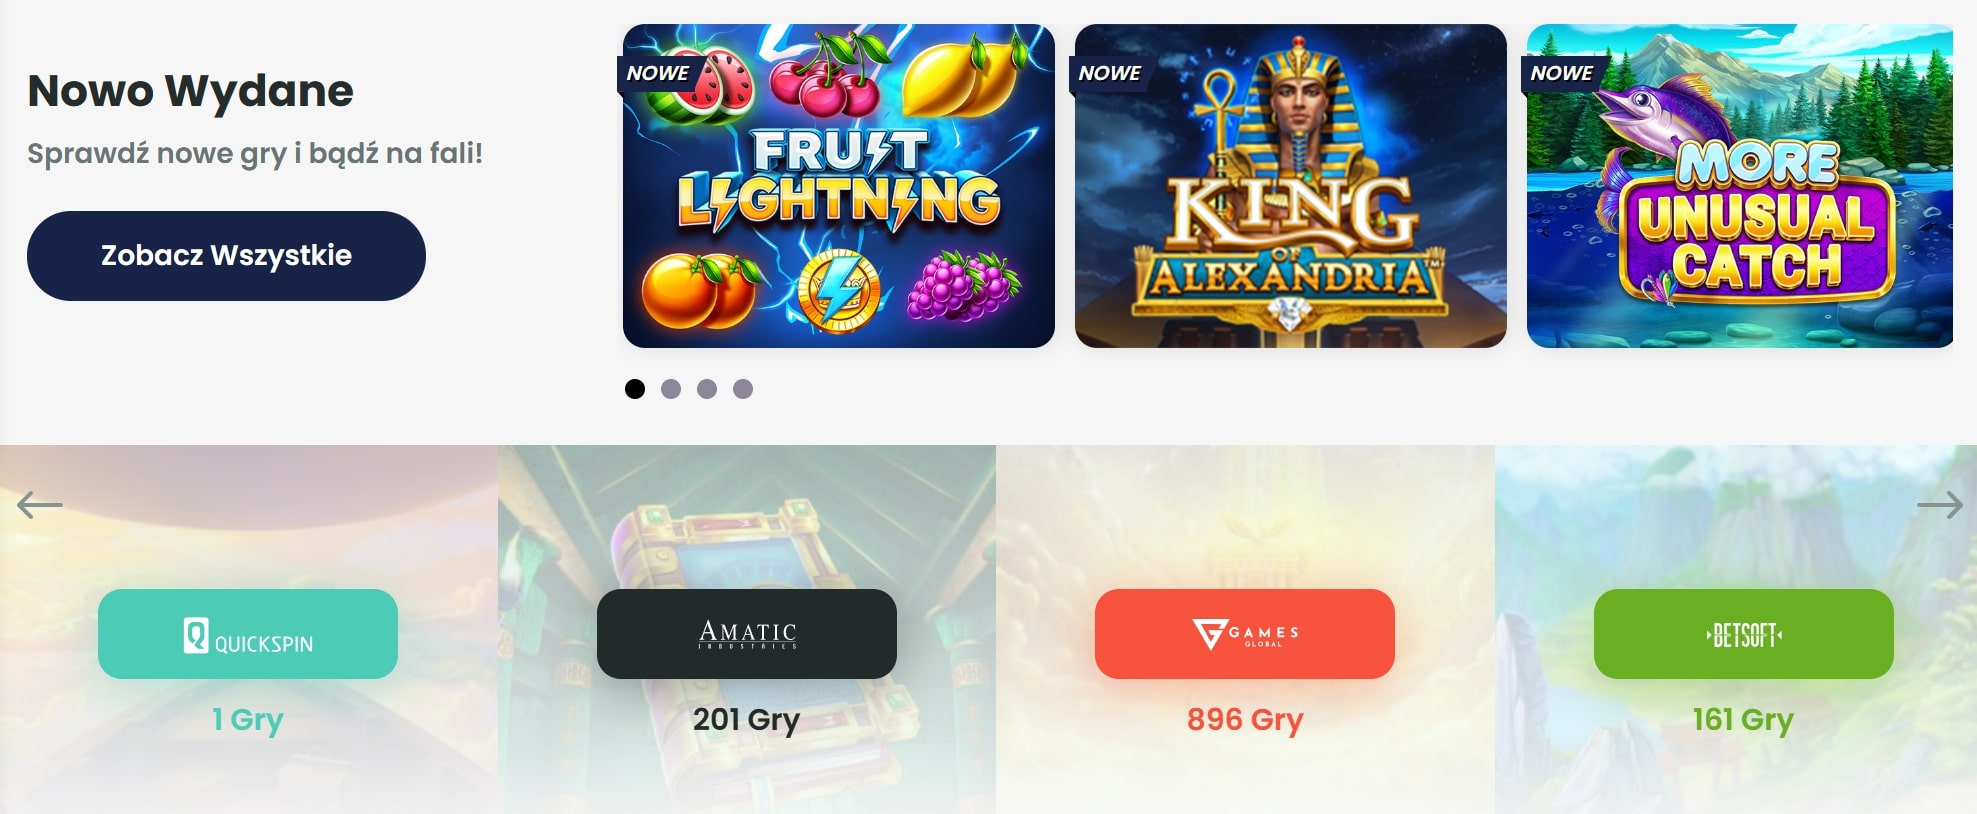Select the Betsoft provider logo

[x=1744, y=634]
